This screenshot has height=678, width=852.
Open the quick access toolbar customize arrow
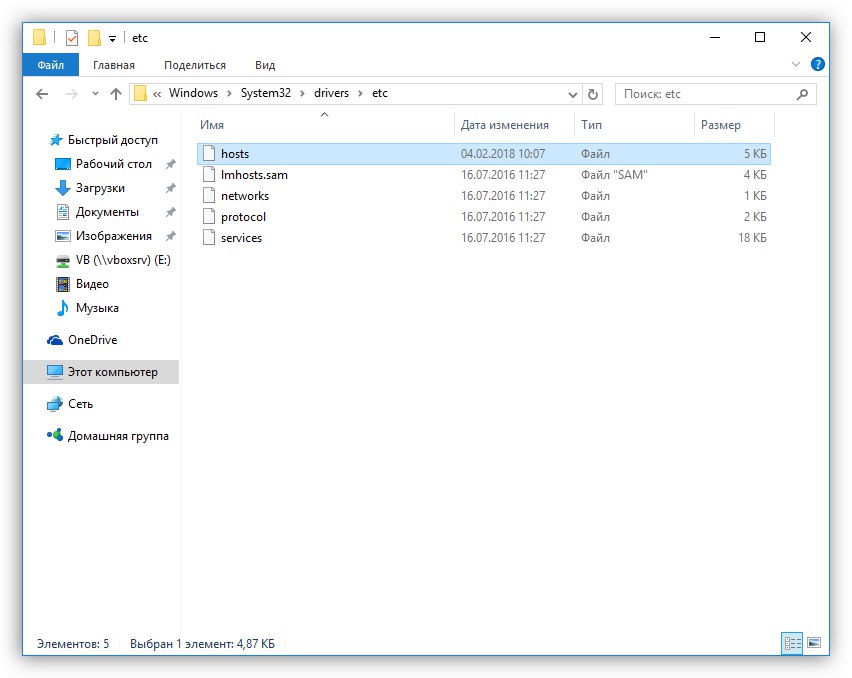click(112, 39)
